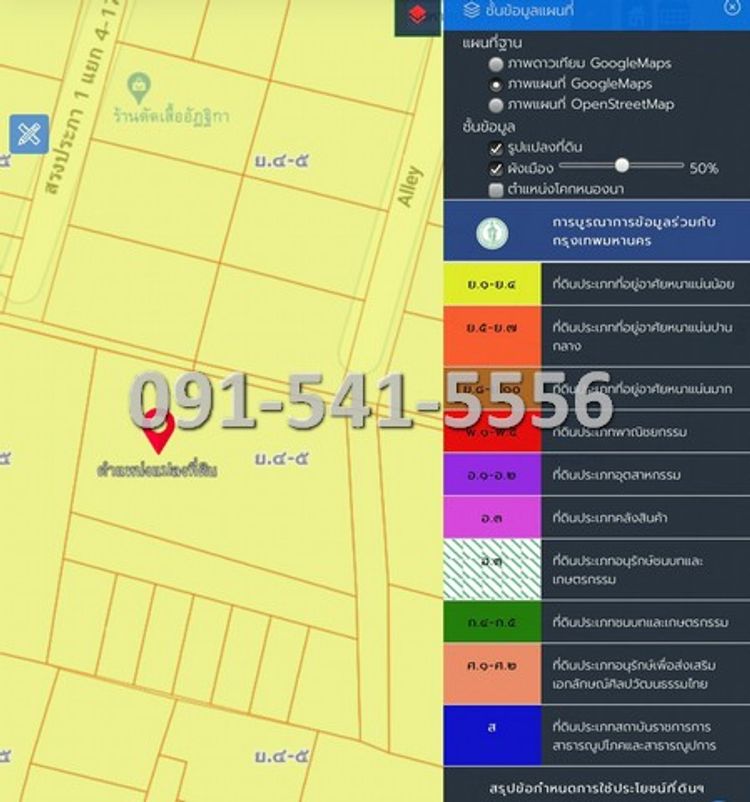The height and width of the screenshot is (802, 750).
Task: Click the ผังเมือง opacity slider handle
Action: click(x=622, y=165)
